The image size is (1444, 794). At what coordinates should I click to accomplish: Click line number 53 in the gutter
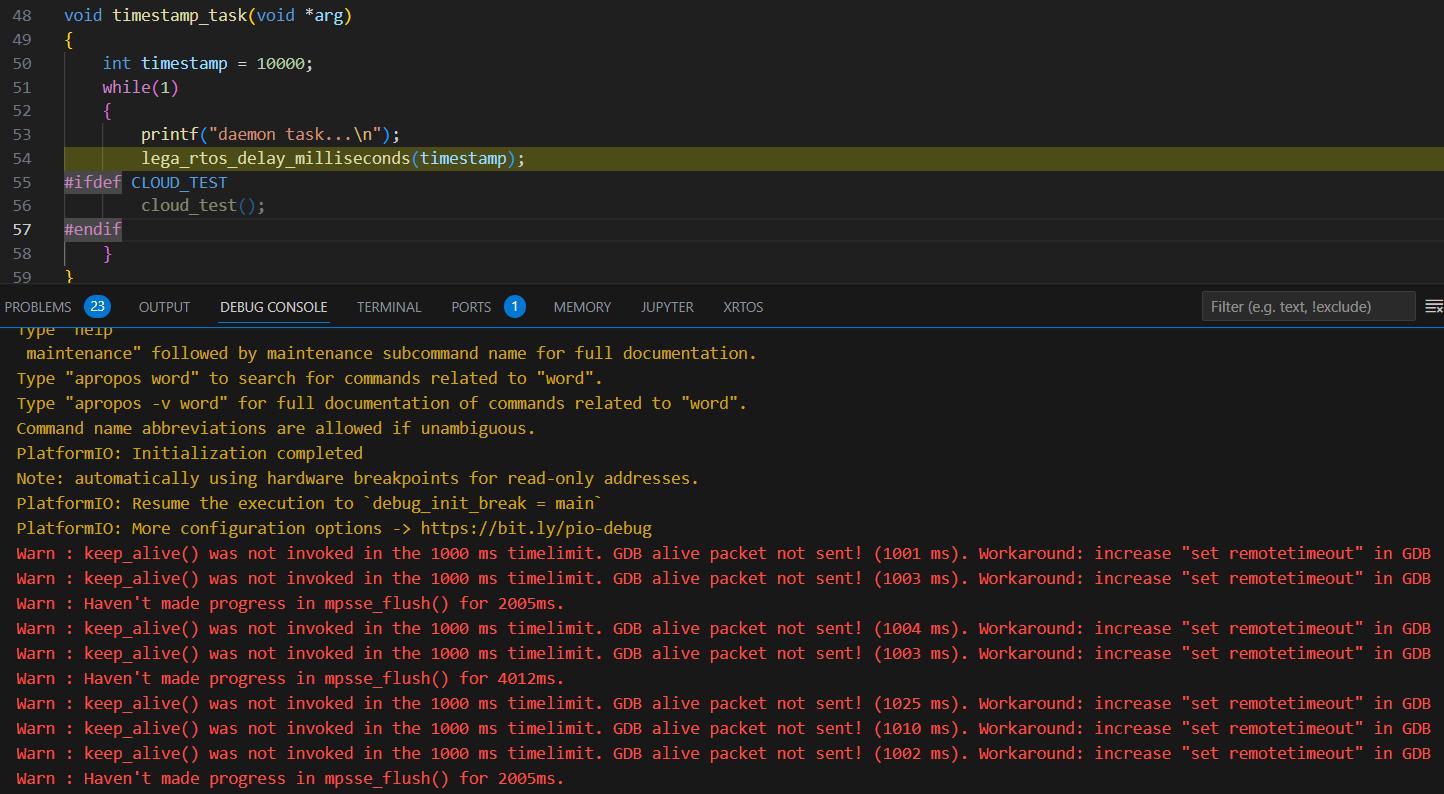(22, 134)
